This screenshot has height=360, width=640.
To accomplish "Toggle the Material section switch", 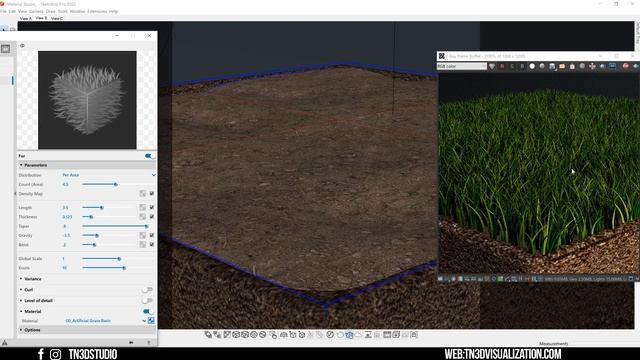I will click(148, 311).
